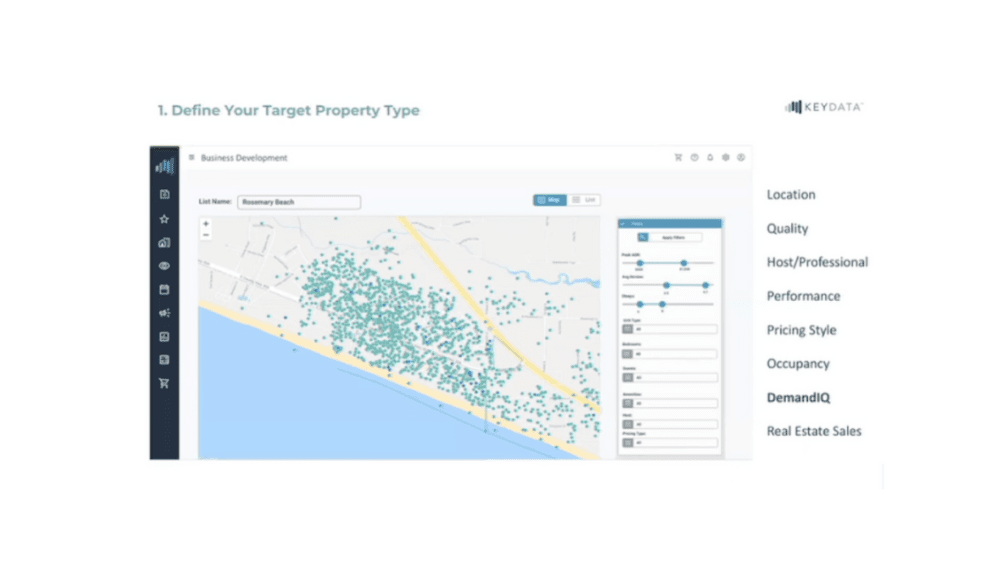This screenshot has width=1000, height=563.
Task: Switch to Map view
Action: pyautogui.click(x=550, y=200)
